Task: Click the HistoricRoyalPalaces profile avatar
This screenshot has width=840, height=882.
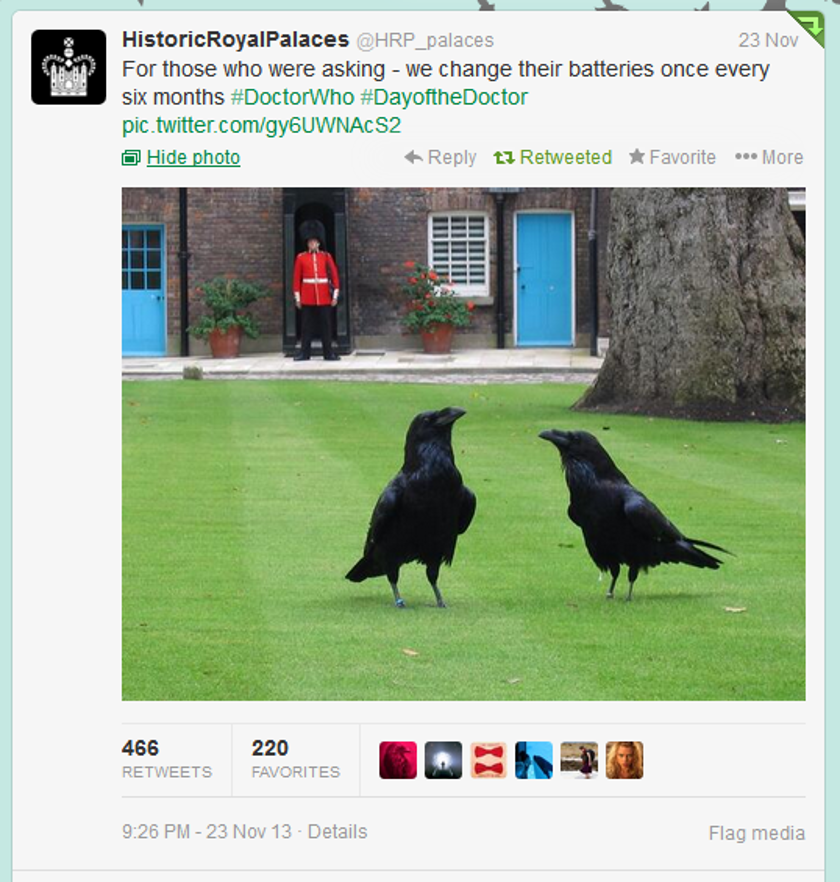Action: click(69, 67)
